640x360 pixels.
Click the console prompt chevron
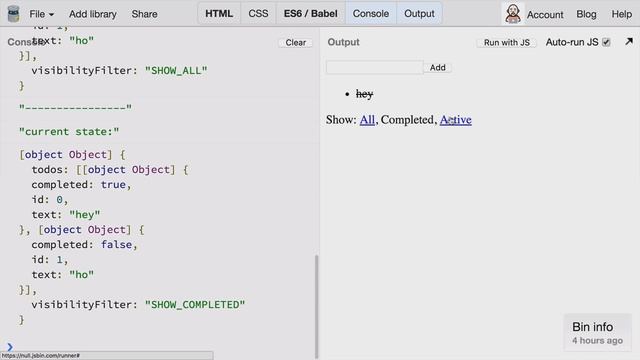(10, 347)
